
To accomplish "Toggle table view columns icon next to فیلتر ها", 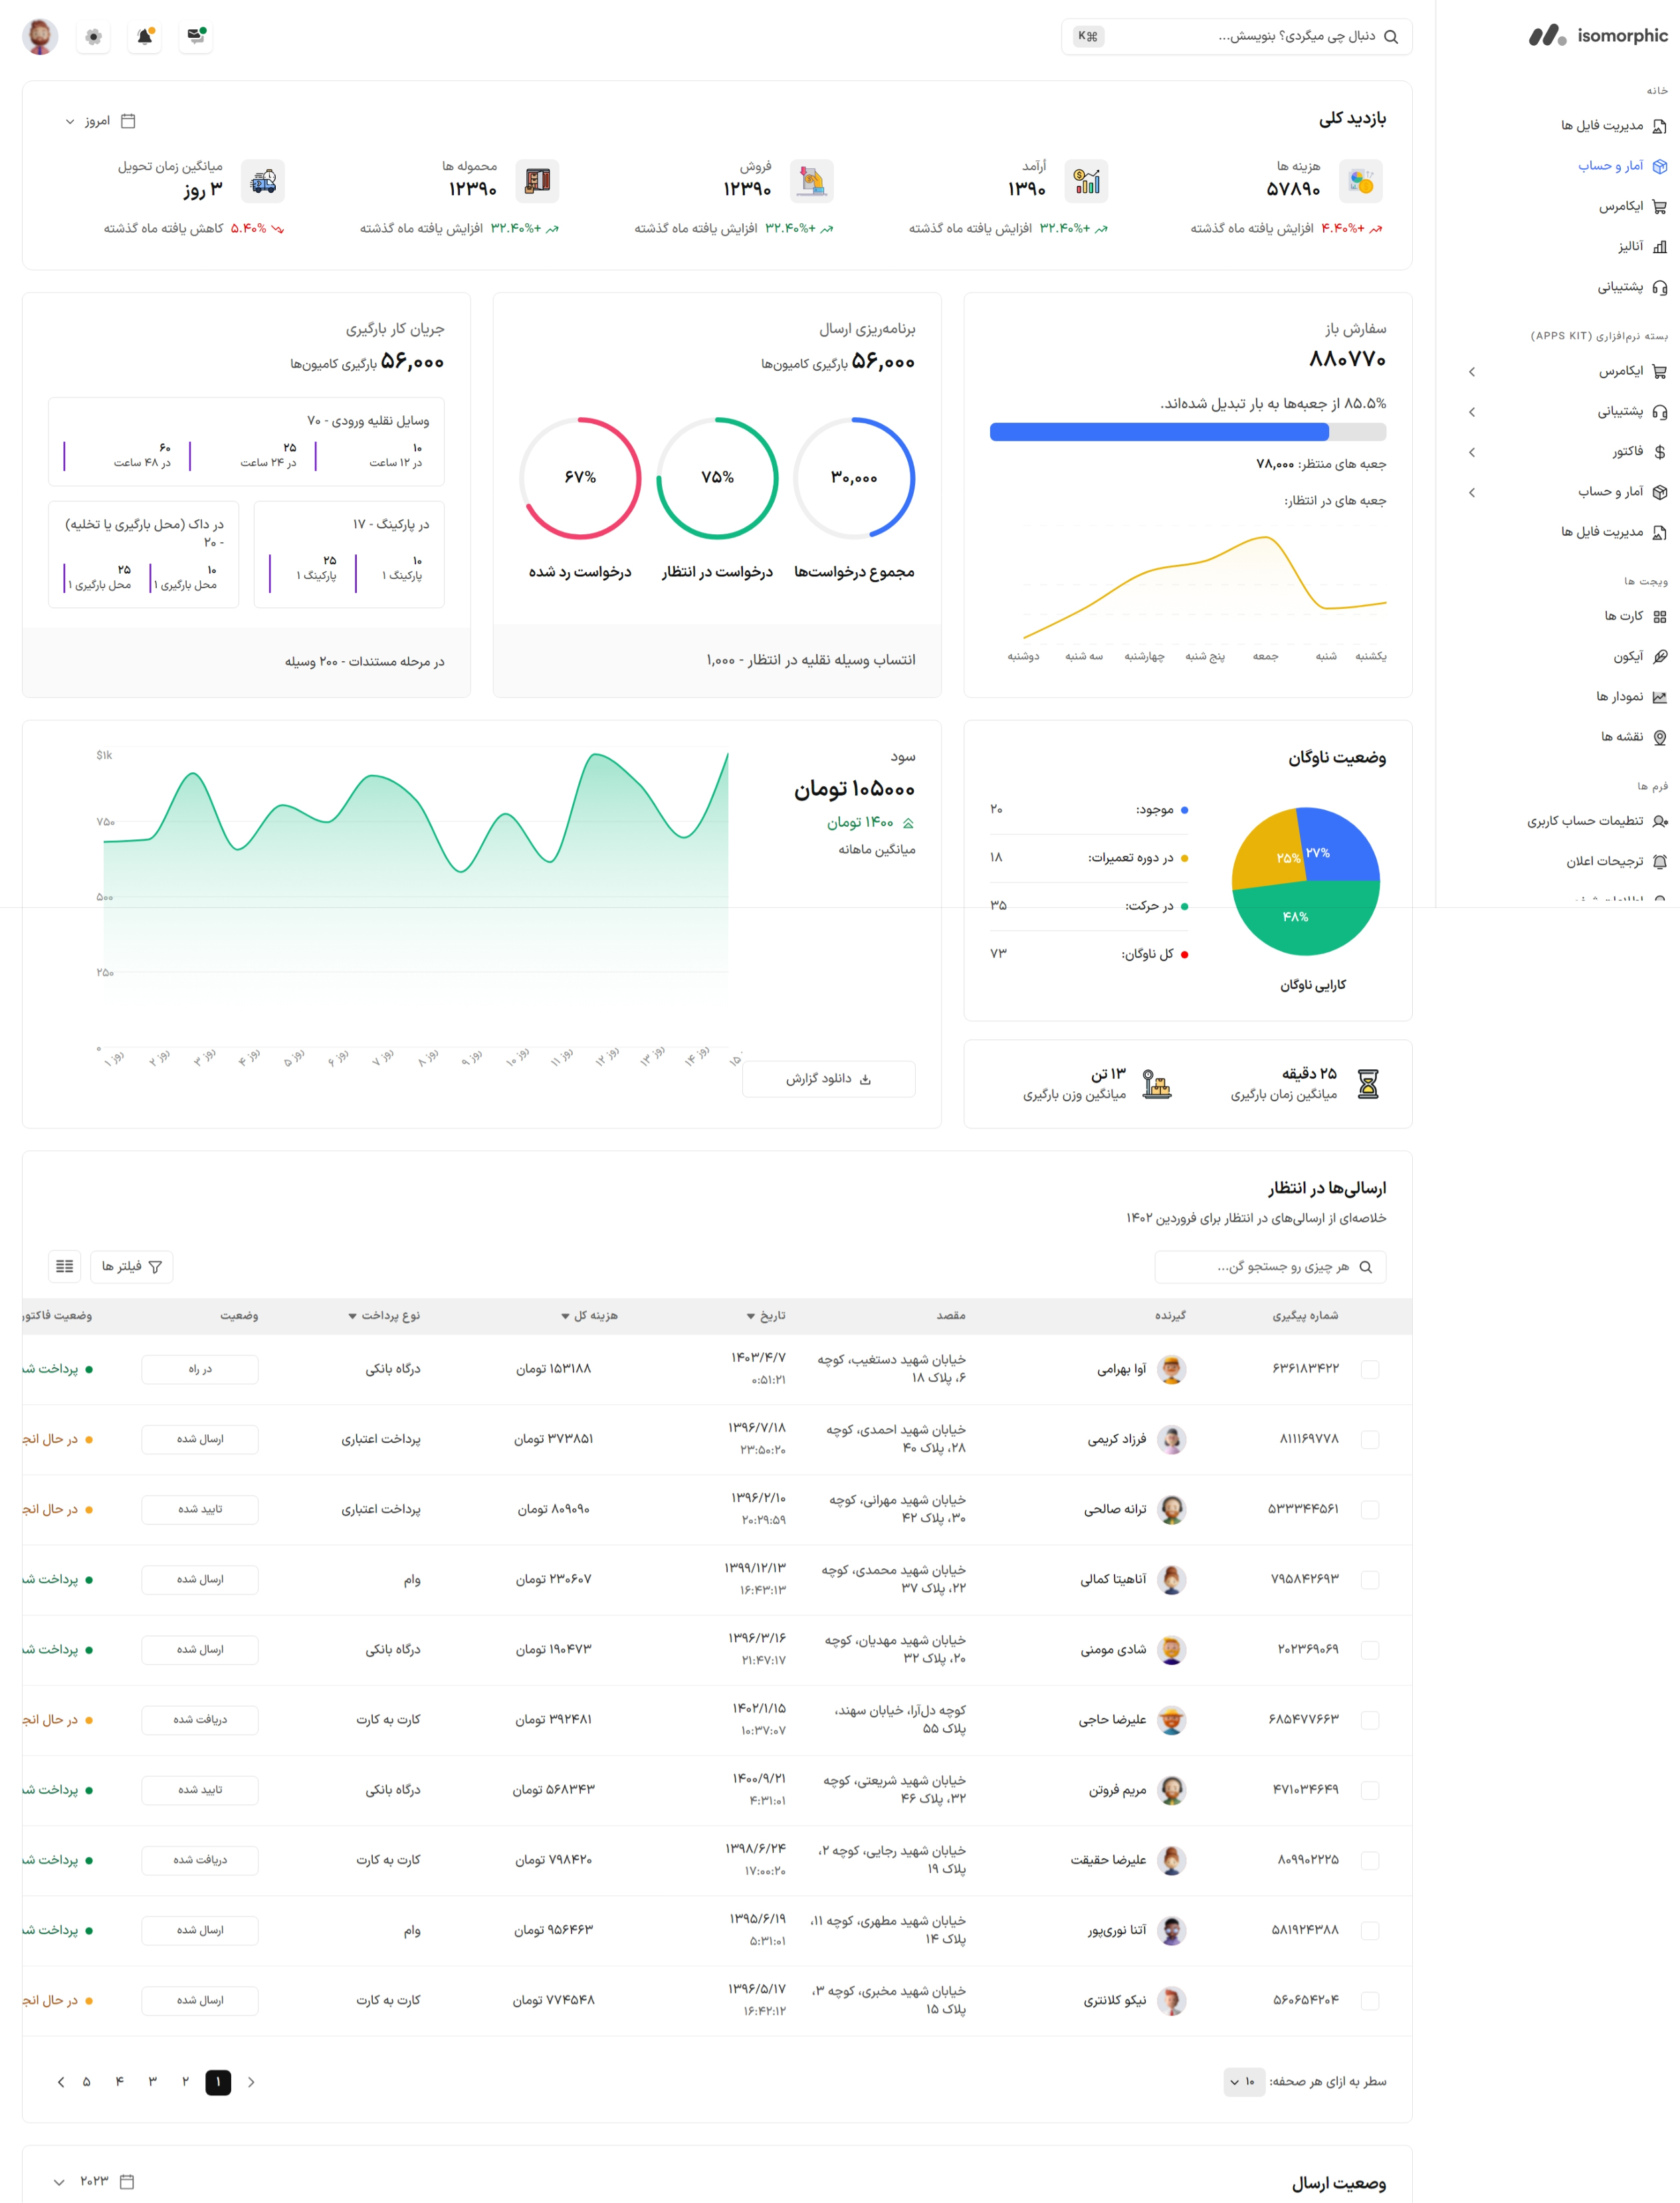I will tap(65, 1267).
